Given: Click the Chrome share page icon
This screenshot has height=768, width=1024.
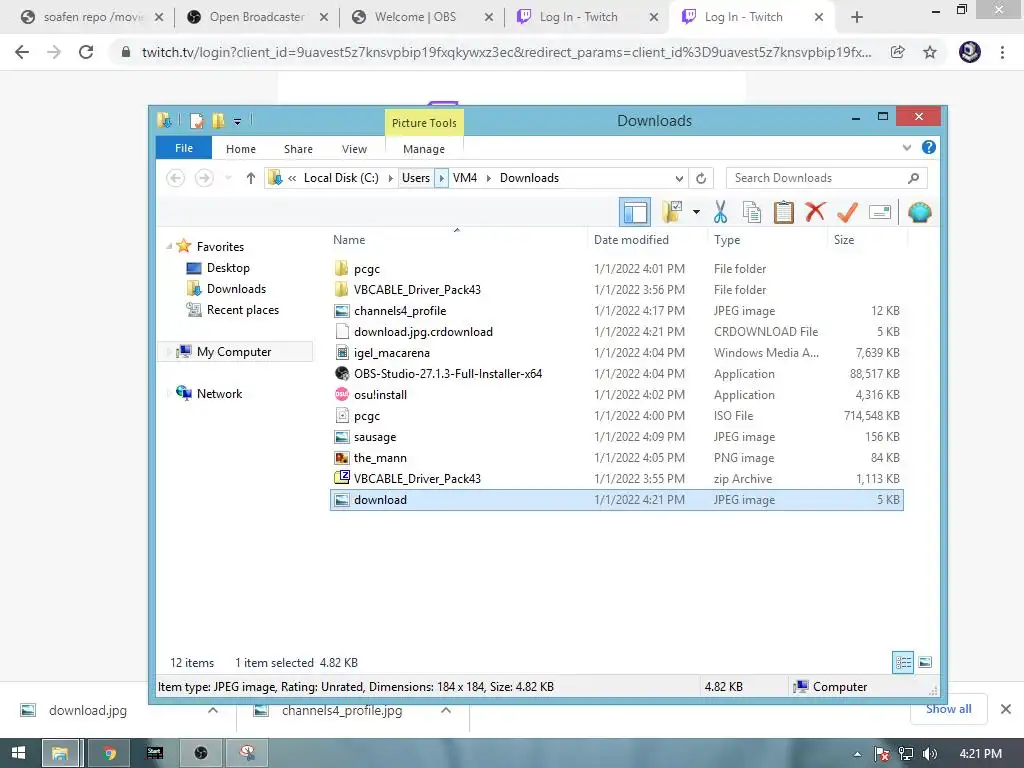Looking at the screenshot, I should (x=898, y=52).
